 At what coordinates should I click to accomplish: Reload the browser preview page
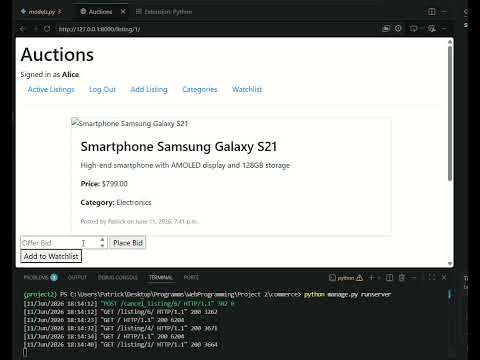(x=47, y=29)
